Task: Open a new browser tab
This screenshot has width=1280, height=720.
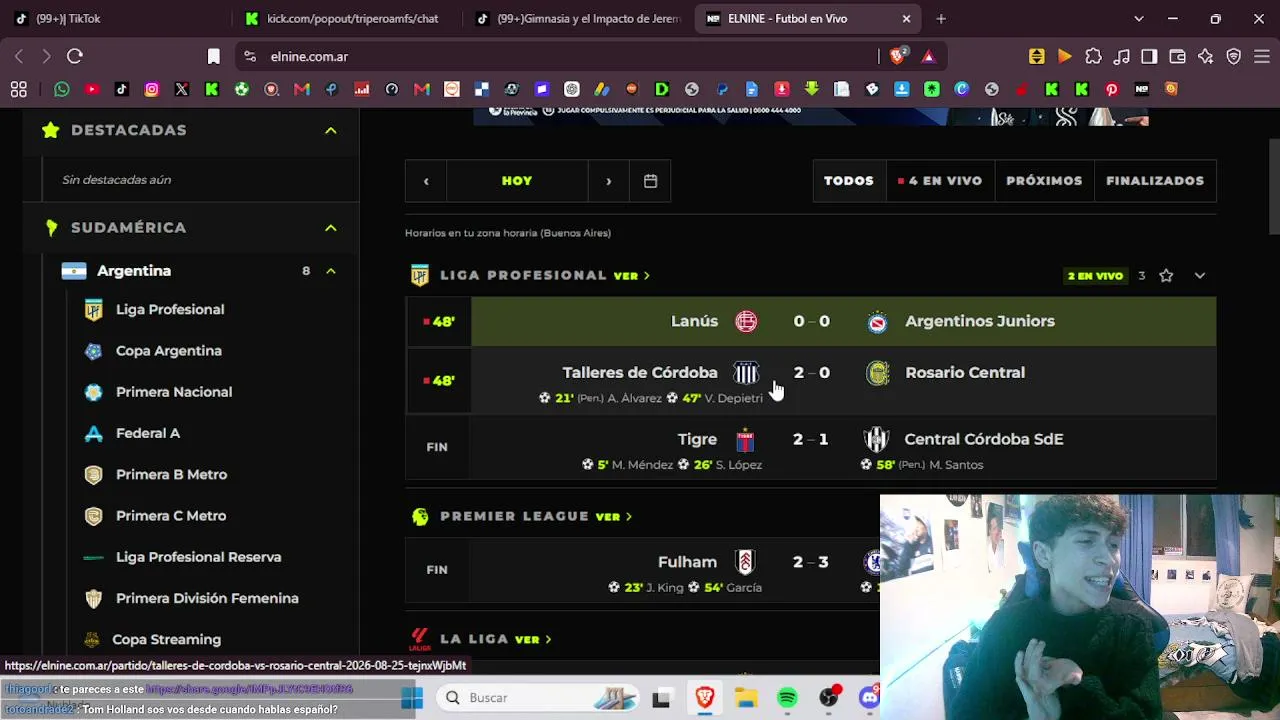Action: click(941, 18)
